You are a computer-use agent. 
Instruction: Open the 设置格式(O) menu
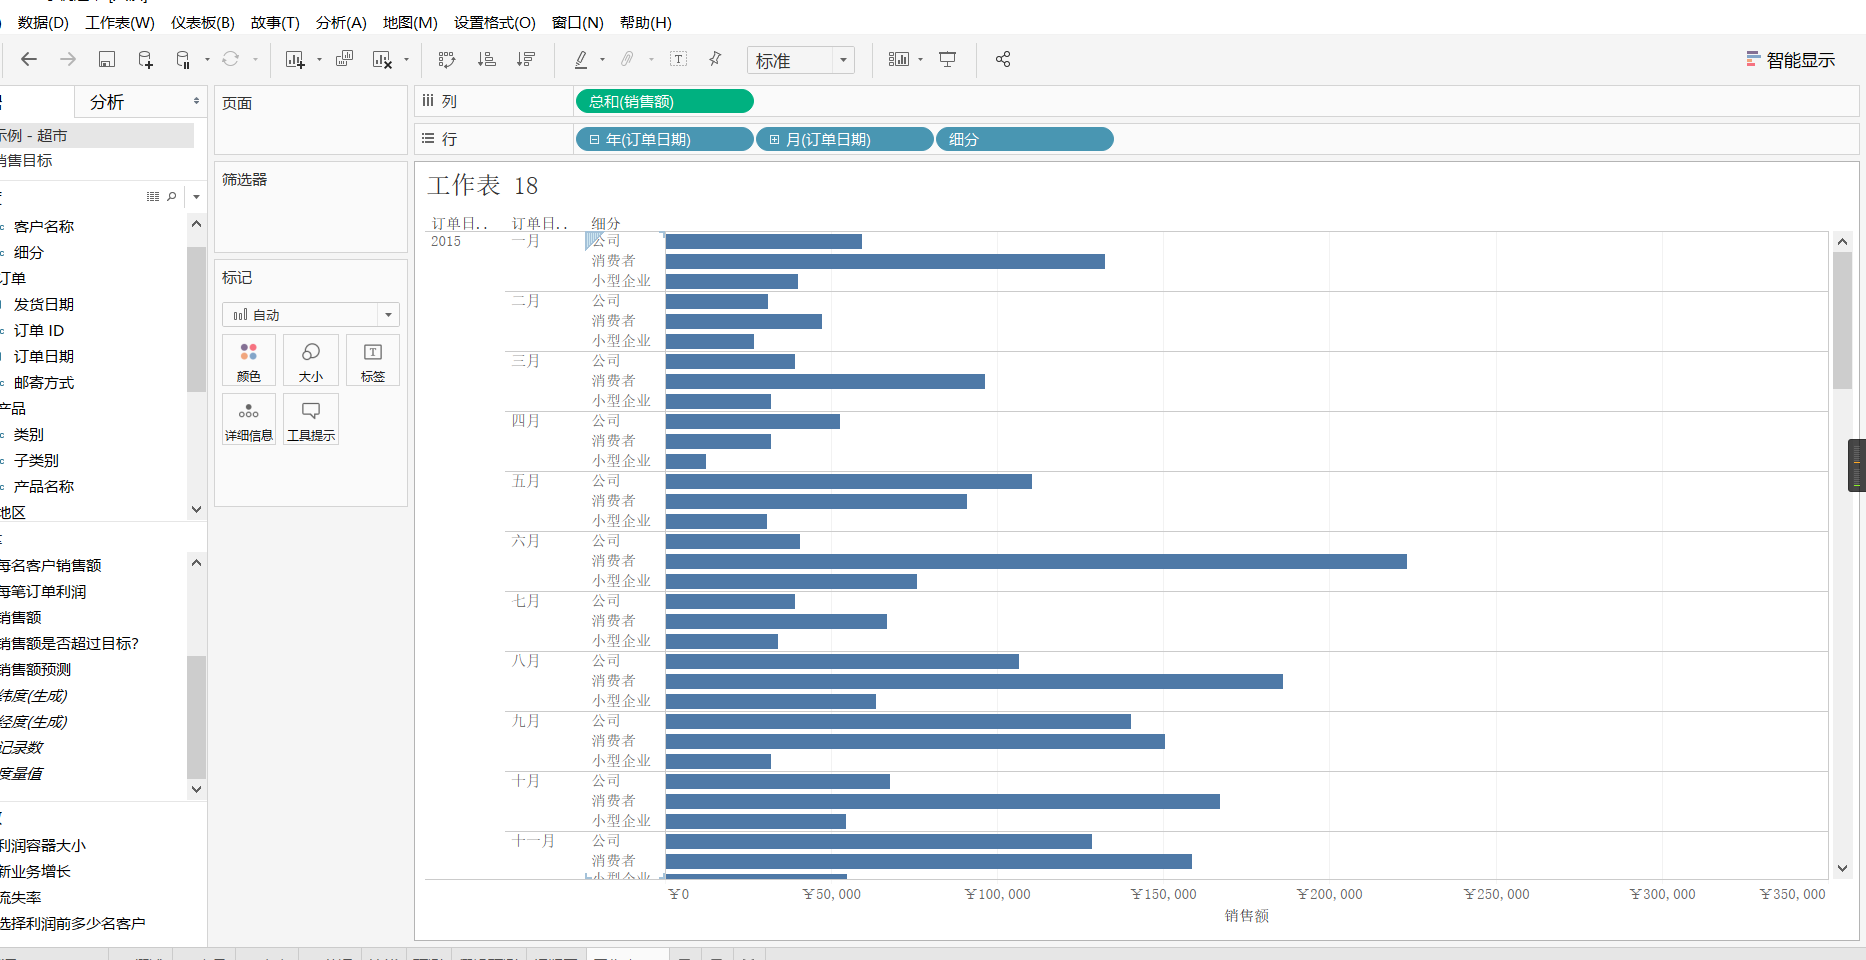point(495,22)
